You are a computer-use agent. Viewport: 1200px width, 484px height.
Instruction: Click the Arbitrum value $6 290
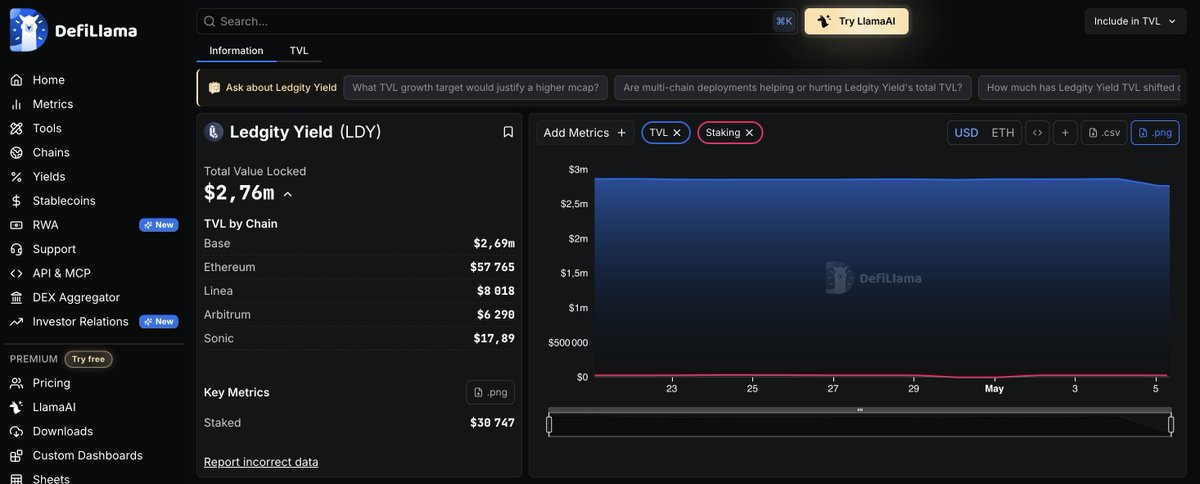496,315
